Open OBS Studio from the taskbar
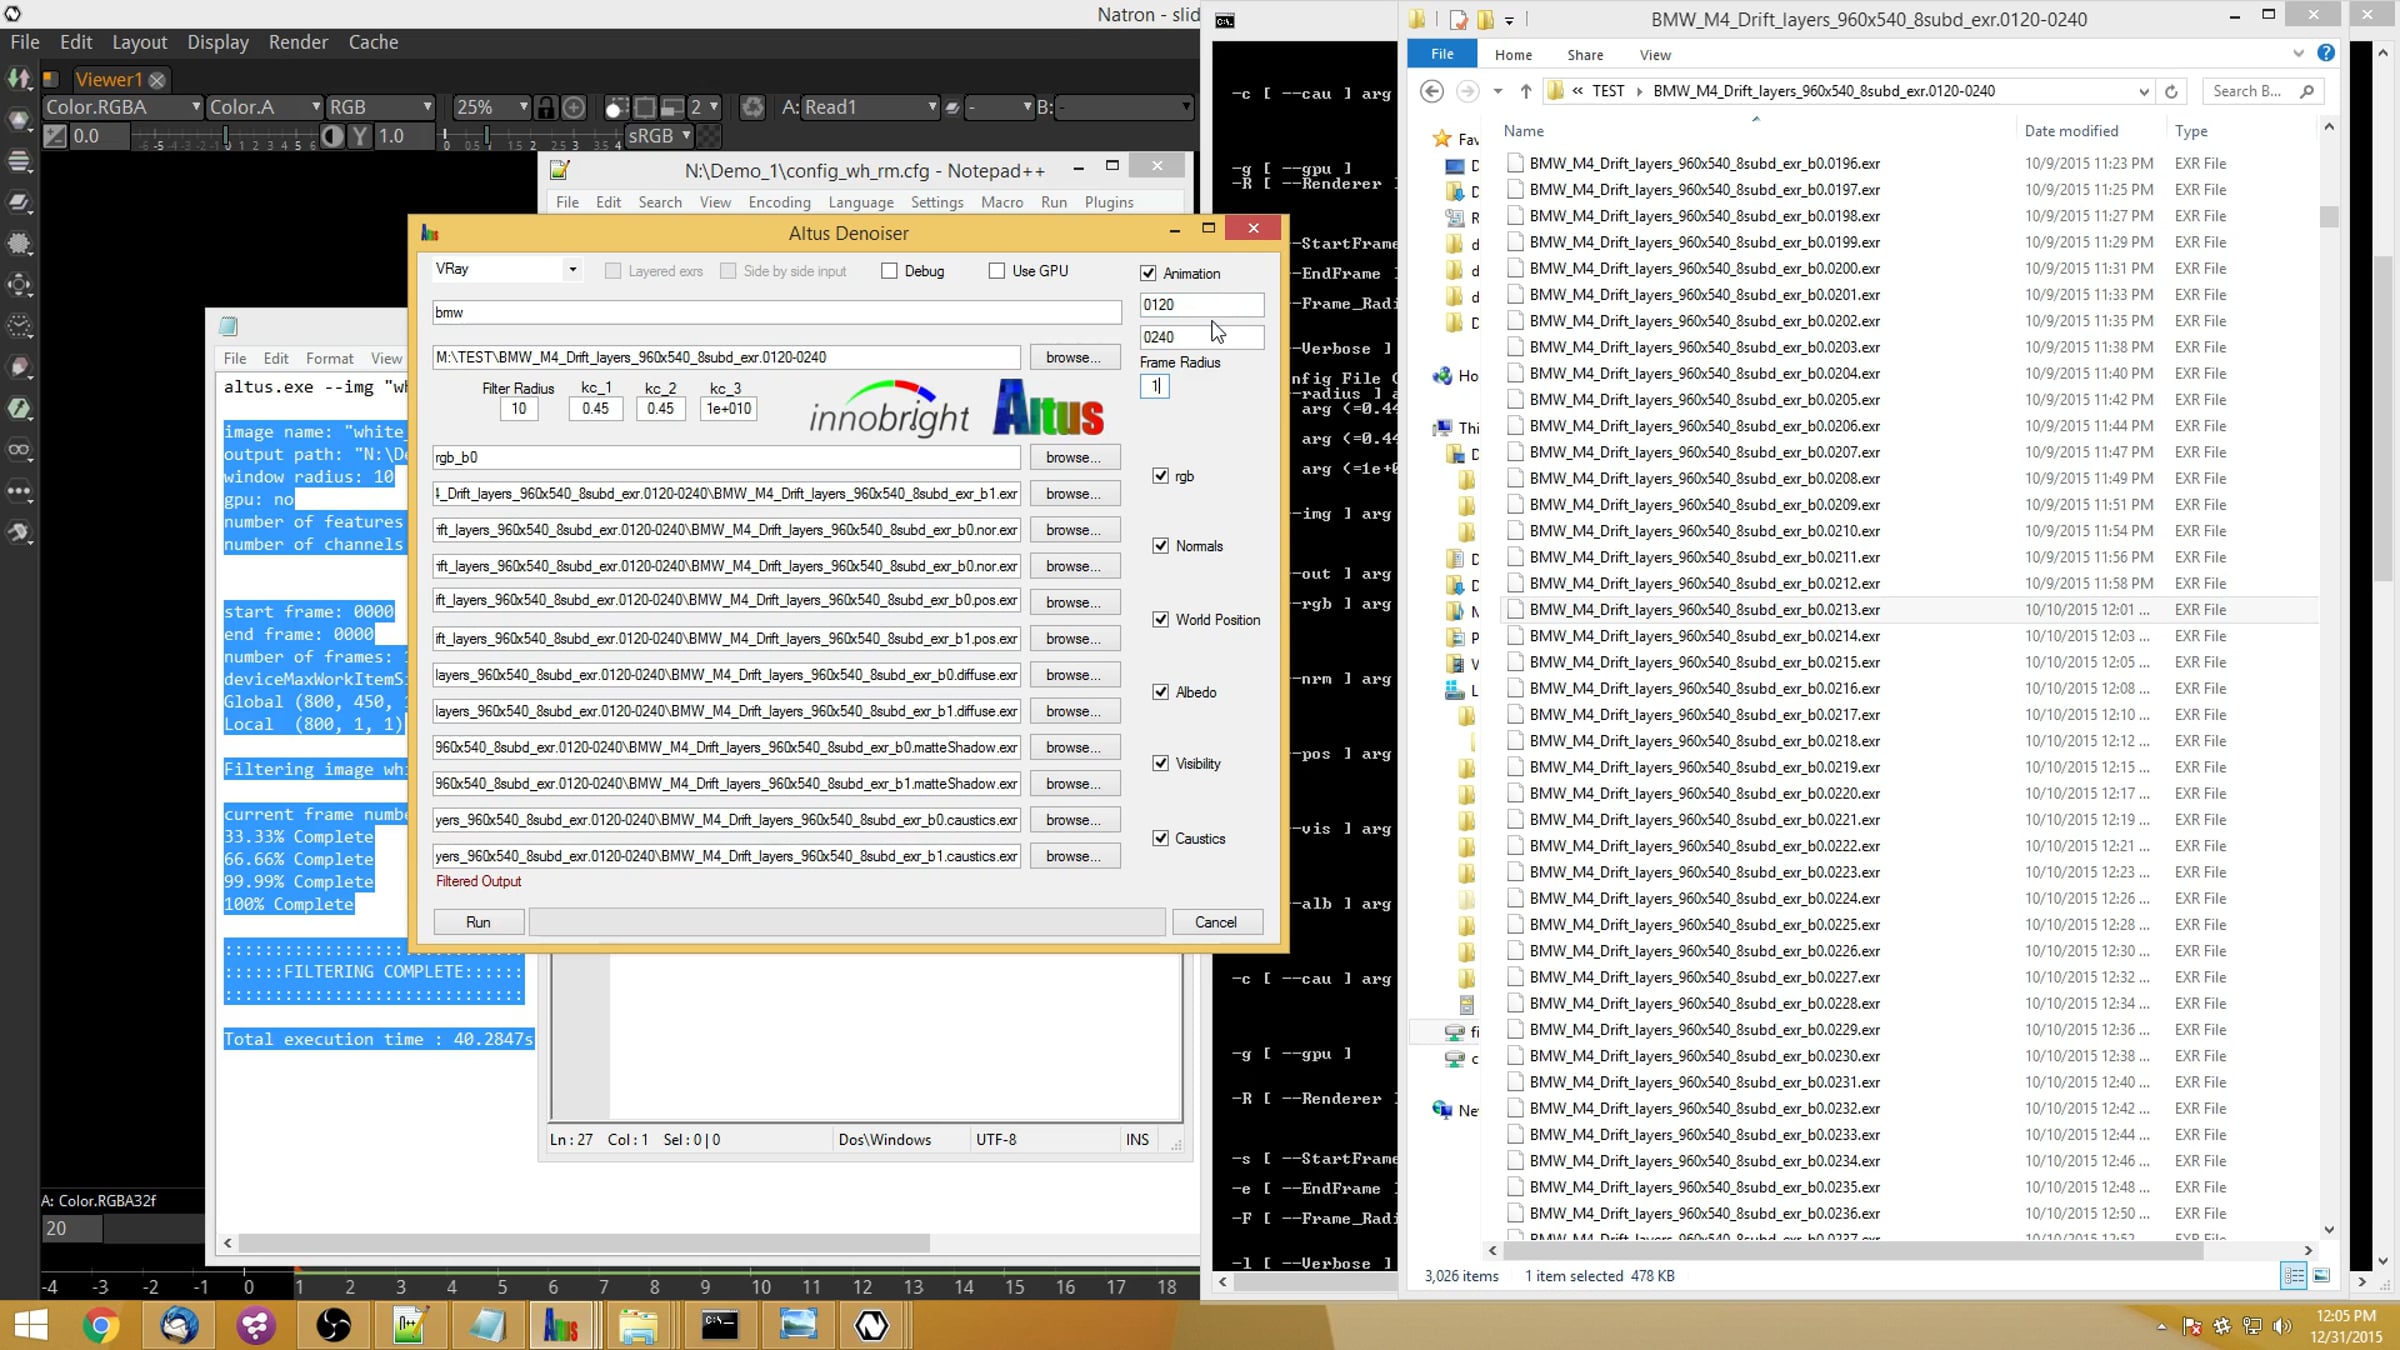2400x1350 pixels. (333, 1325)
